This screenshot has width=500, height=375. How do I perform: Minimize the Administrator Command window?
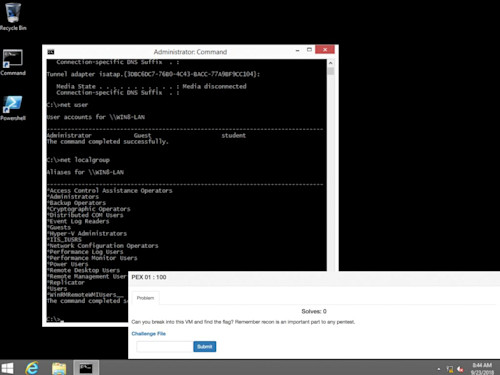point(297,50)
